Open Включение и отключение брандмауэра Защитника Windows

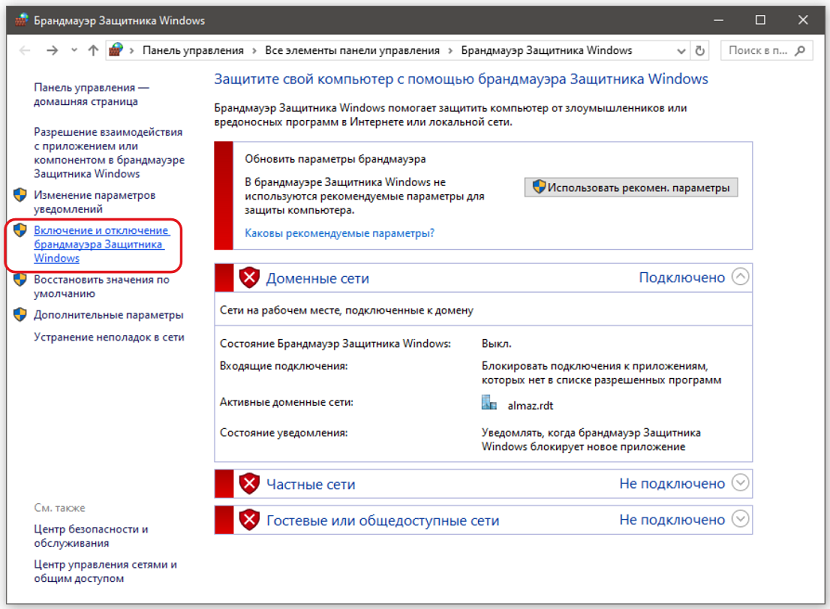click(x=102, y=244)
